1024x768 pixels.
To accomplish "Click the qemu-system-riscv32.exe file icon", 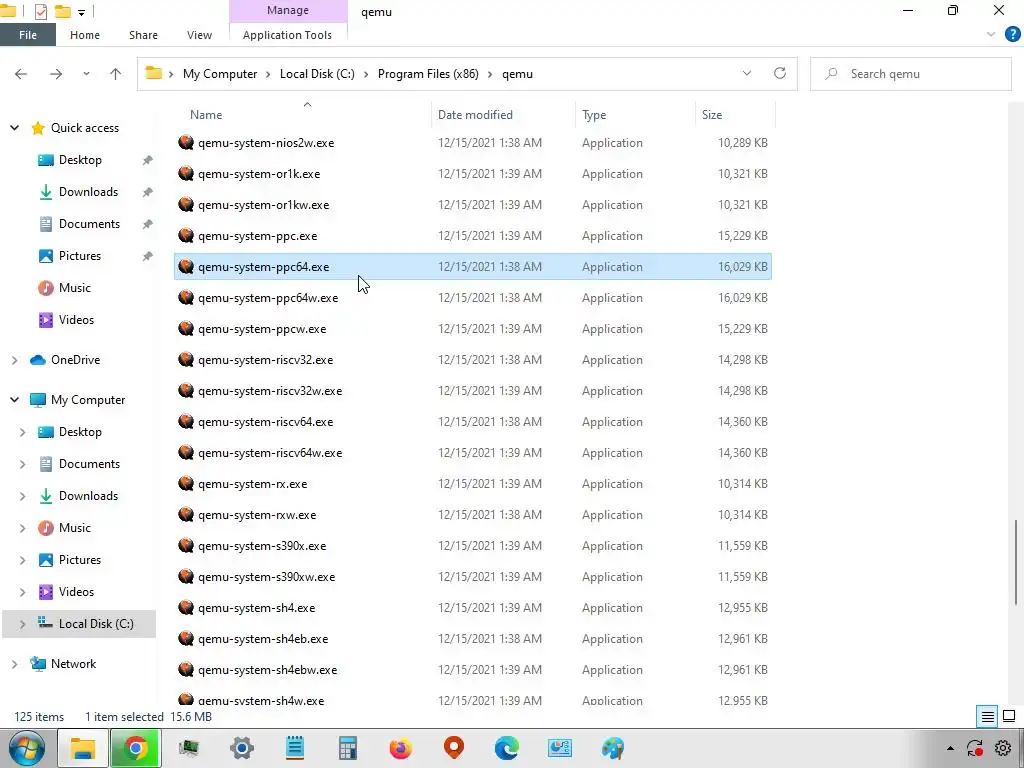I will 186,360.
